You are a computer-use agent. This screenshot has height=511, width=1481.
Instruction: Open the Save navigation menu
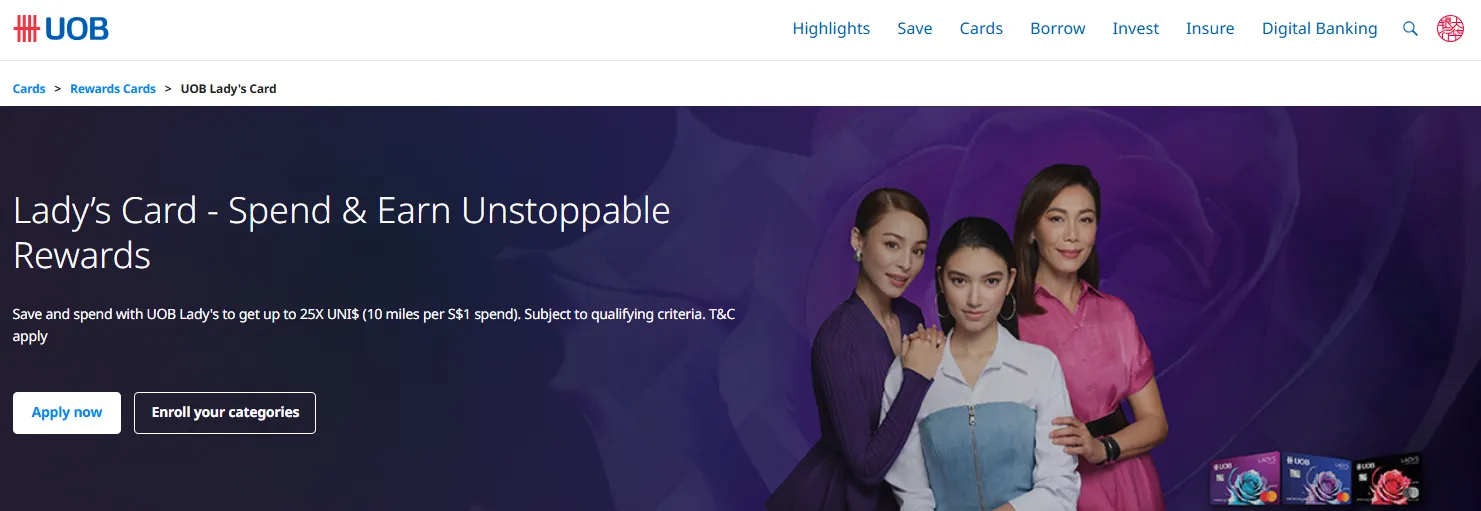click(914, 29)
